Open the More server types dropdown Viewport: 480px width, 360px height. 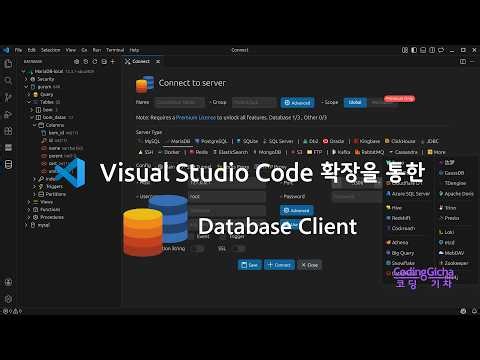[x=436, y=152]
